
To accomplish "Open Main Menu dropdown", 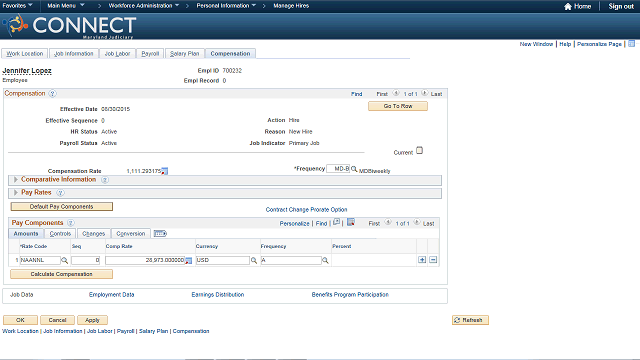I will point(66,6).
